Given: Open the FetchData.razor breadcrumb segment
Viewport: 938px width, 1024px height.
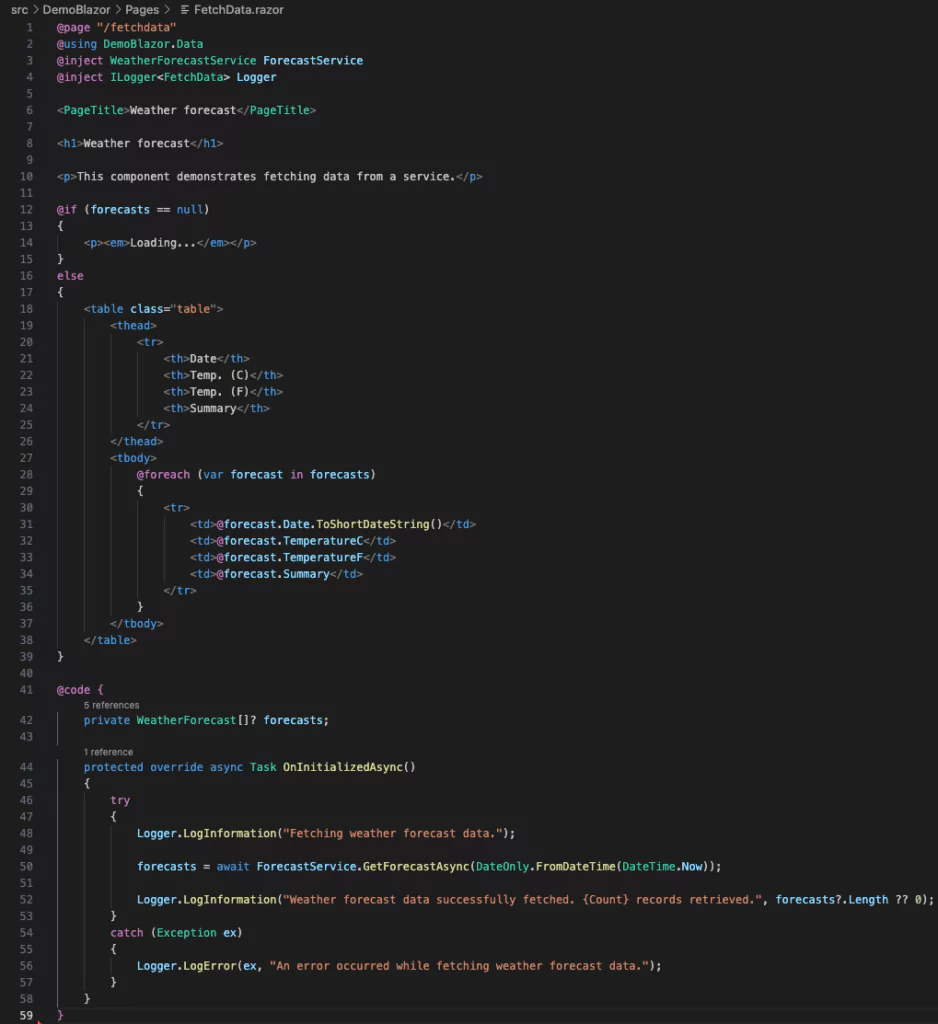Looking at the screenshot, I should (x=238, y=10).
